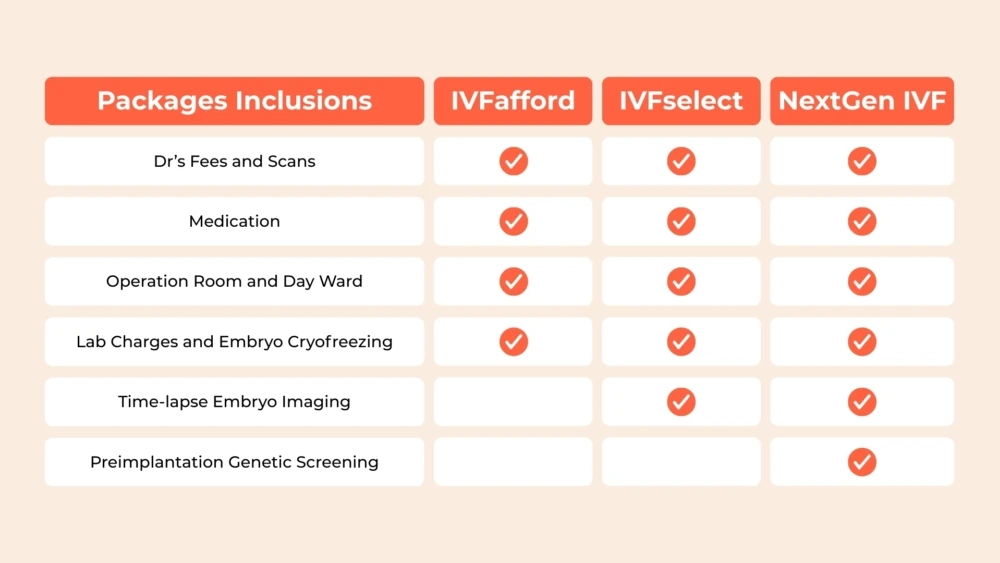Select the NextGen IVF column header
The width and height of the screenshot is (1000, 563).
point(862,101)
